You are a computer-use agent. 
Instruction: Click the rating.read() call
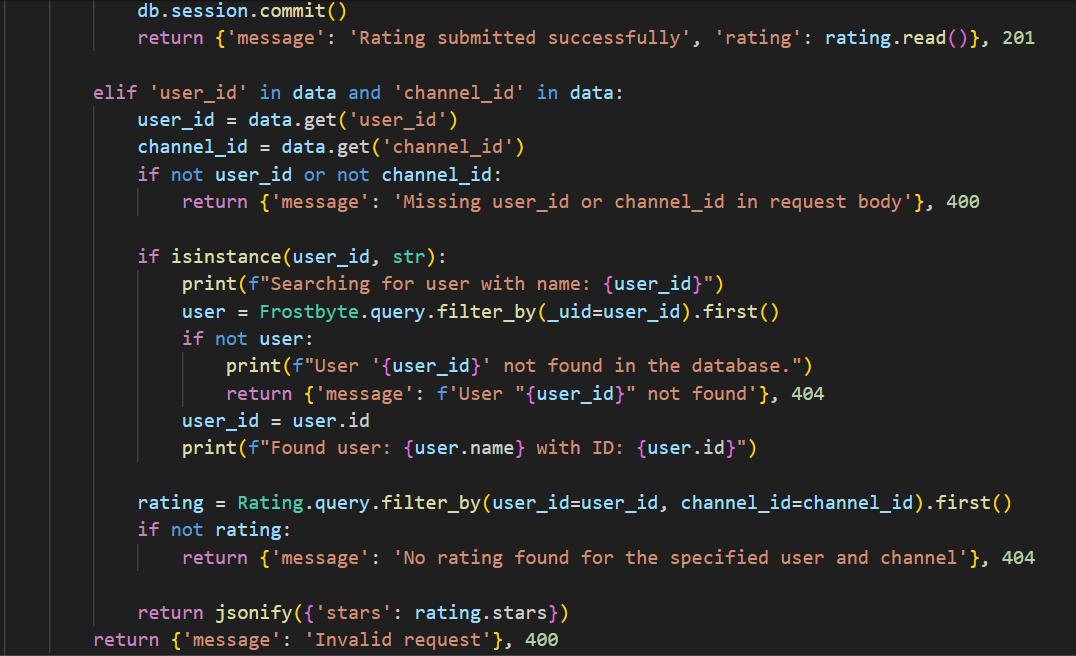896,38
